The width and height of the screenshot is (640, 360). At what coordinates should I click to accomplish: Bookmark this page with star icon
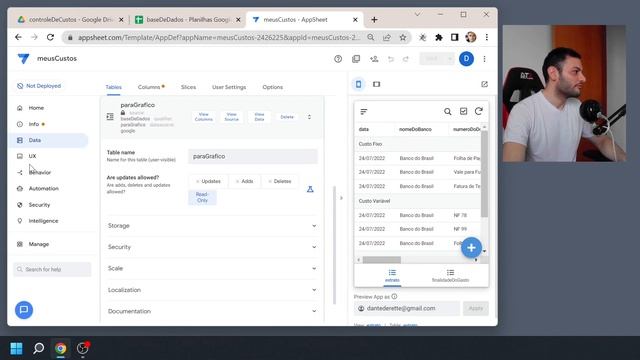pos(403,37)
